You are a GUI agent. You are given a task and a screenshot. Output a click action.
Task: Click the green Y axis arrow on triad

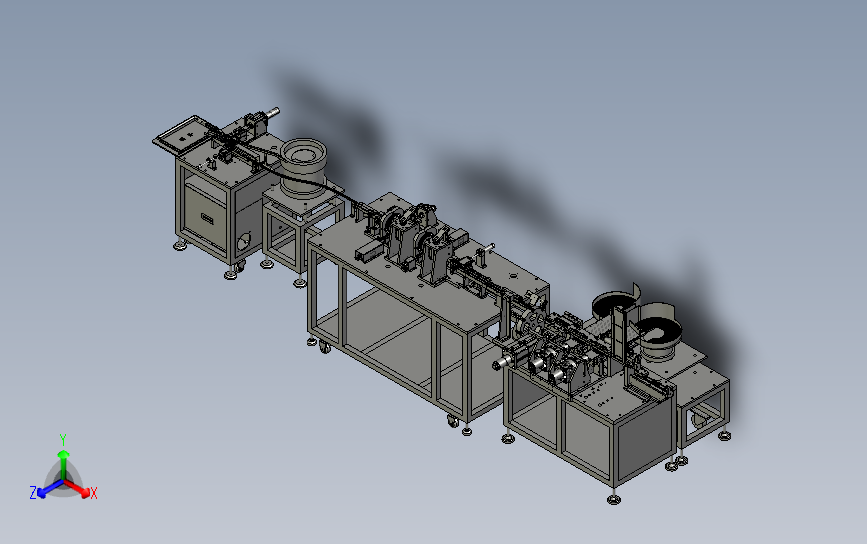(x=63, y=463)
